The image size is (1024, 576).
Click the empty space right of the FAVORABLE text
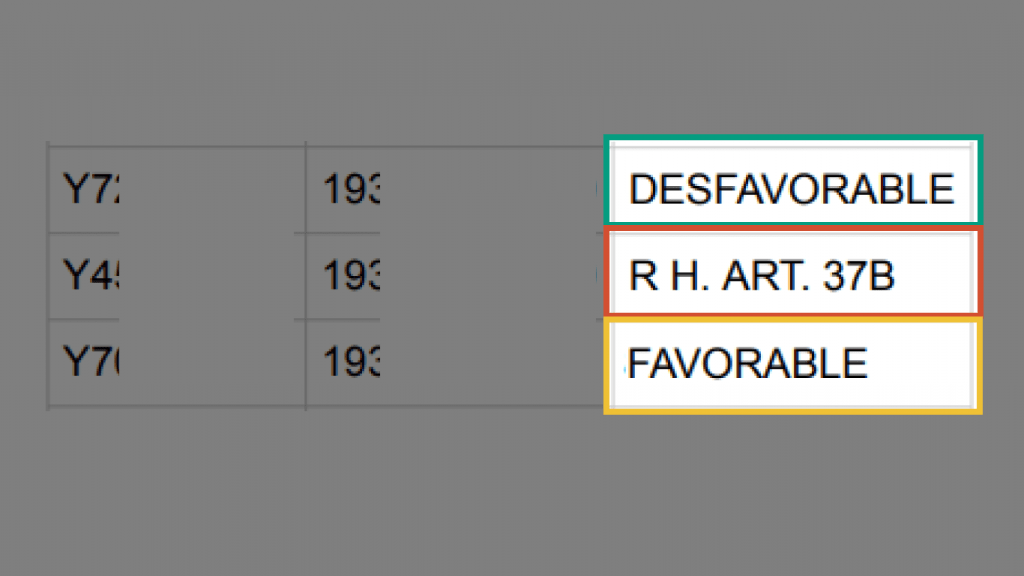(921, 363)
